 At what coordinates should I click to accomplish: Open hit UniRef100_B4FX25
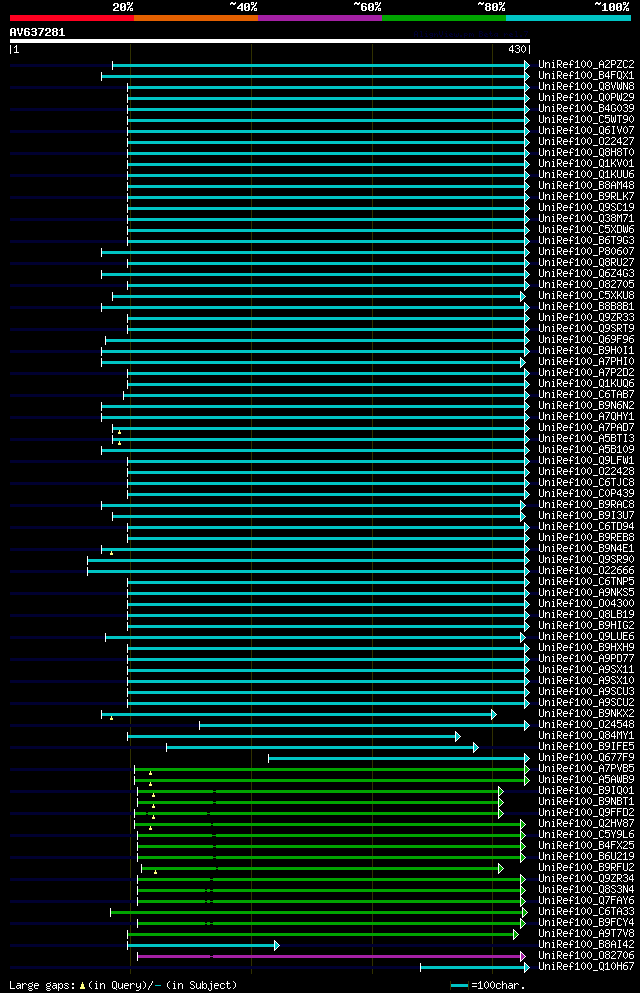(x=586, y=846)
